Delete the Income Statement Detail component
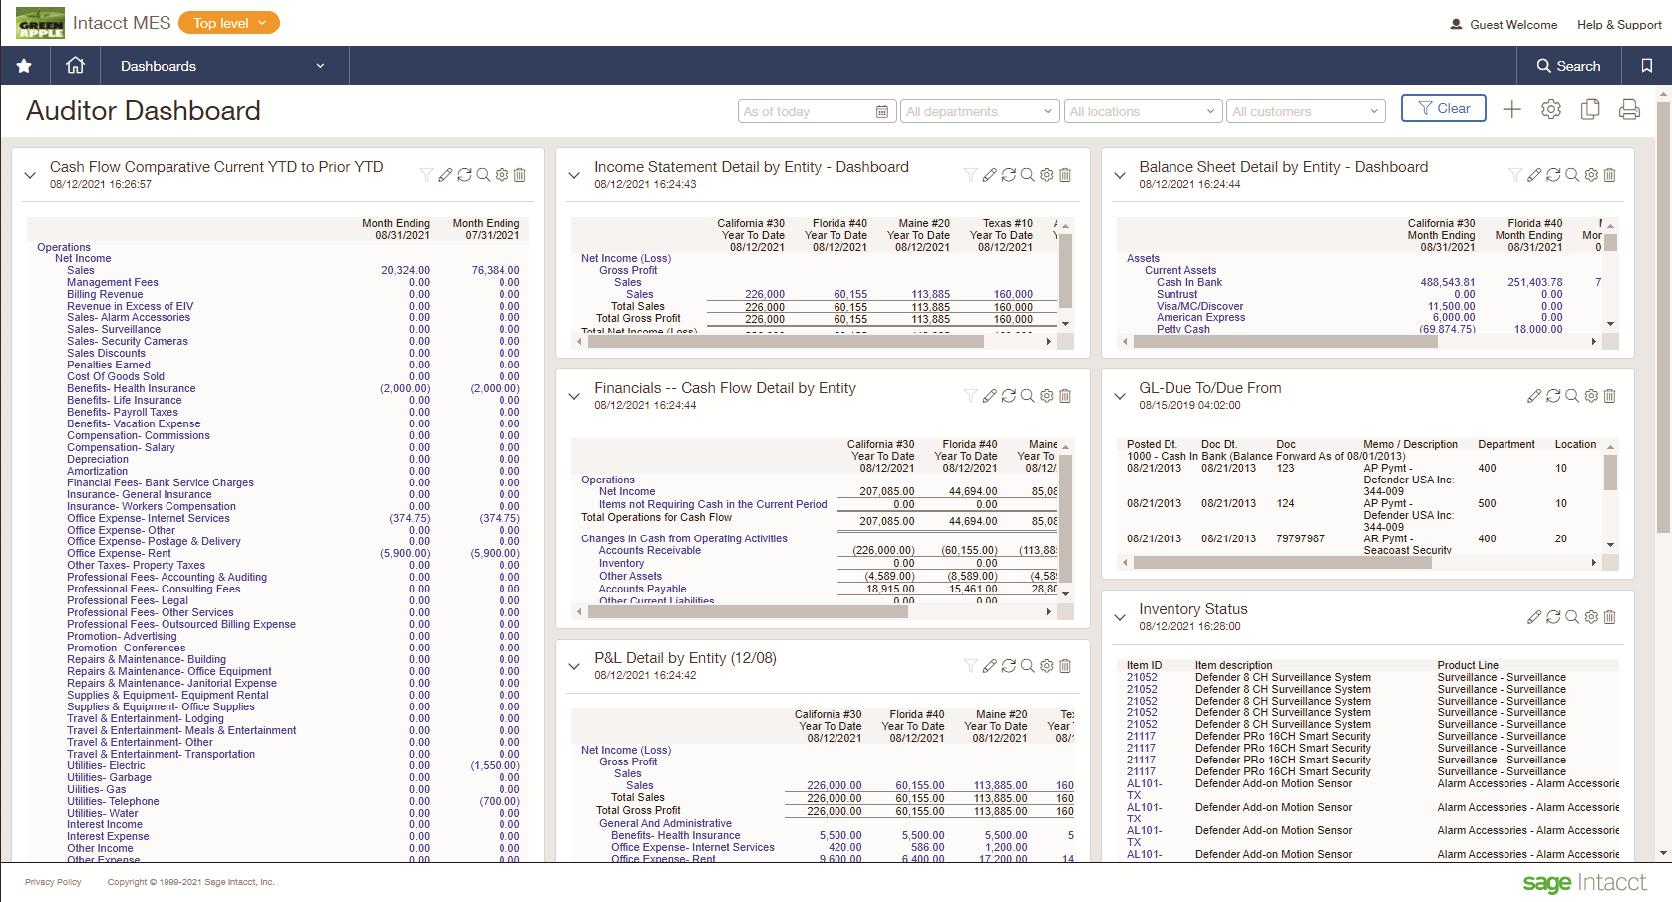The width and height of the screenshot is (1672, 902). point(1065,175)
